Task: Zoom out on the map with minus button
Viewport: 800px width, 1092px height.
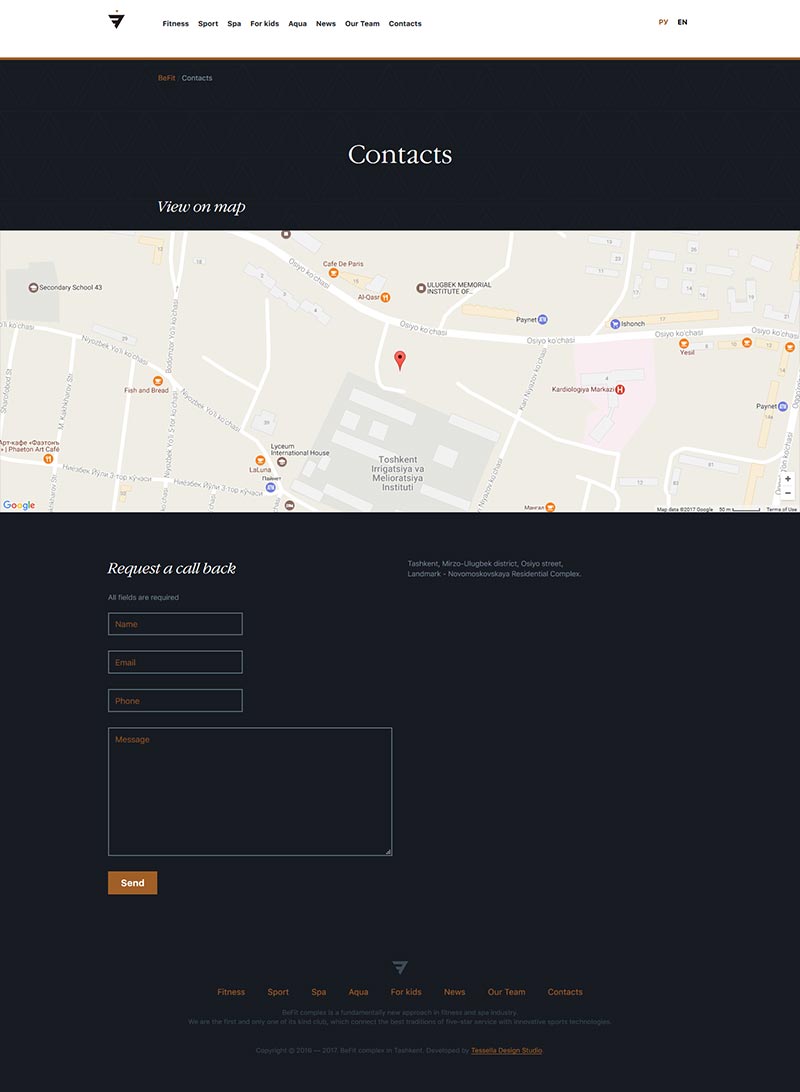Action: (x=788, y=494)
